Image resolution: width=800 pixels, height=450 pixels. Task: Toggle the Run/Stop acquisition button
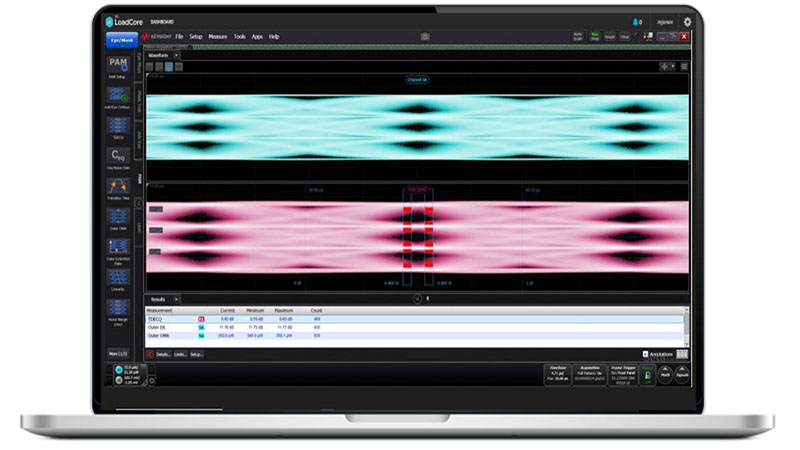[594, 37]
